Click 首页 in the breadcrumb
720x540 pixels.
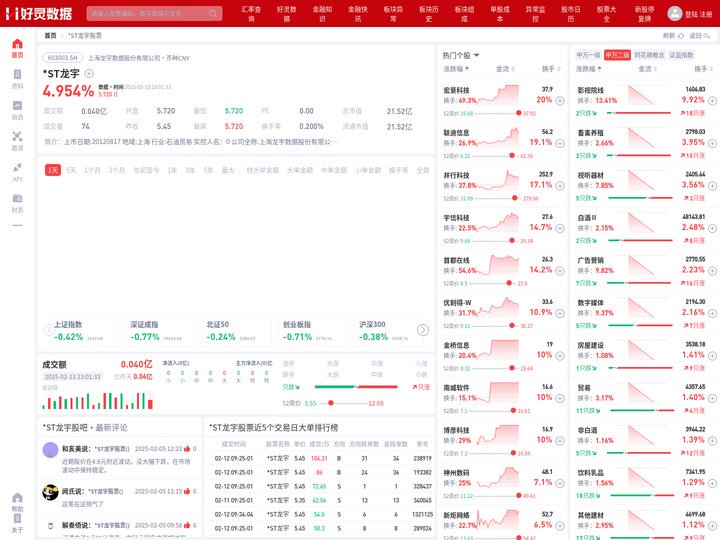50,35
